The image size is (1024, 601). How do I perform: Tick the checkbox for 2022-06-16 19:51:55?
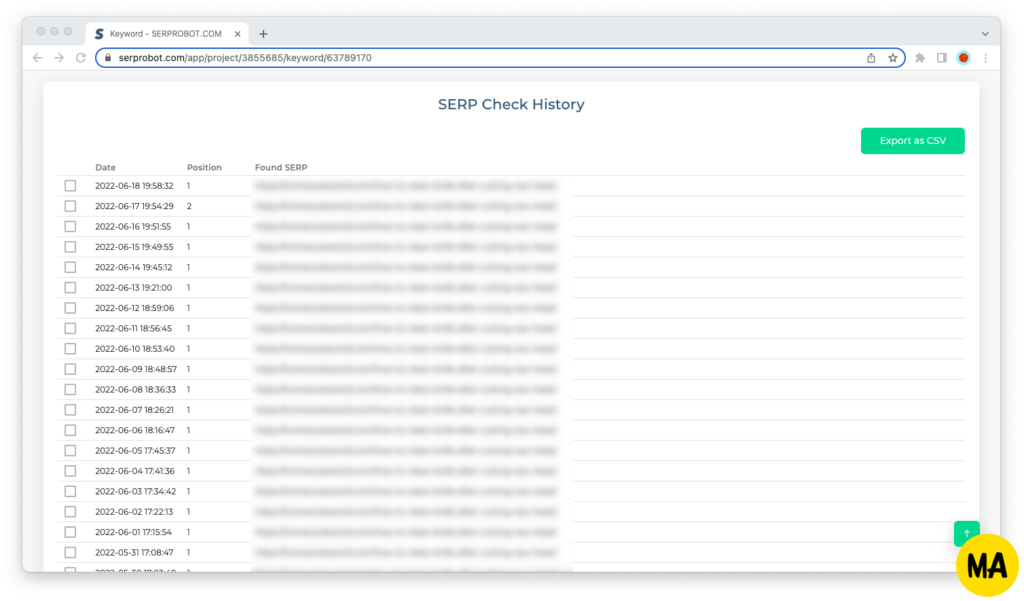[71, 227]
